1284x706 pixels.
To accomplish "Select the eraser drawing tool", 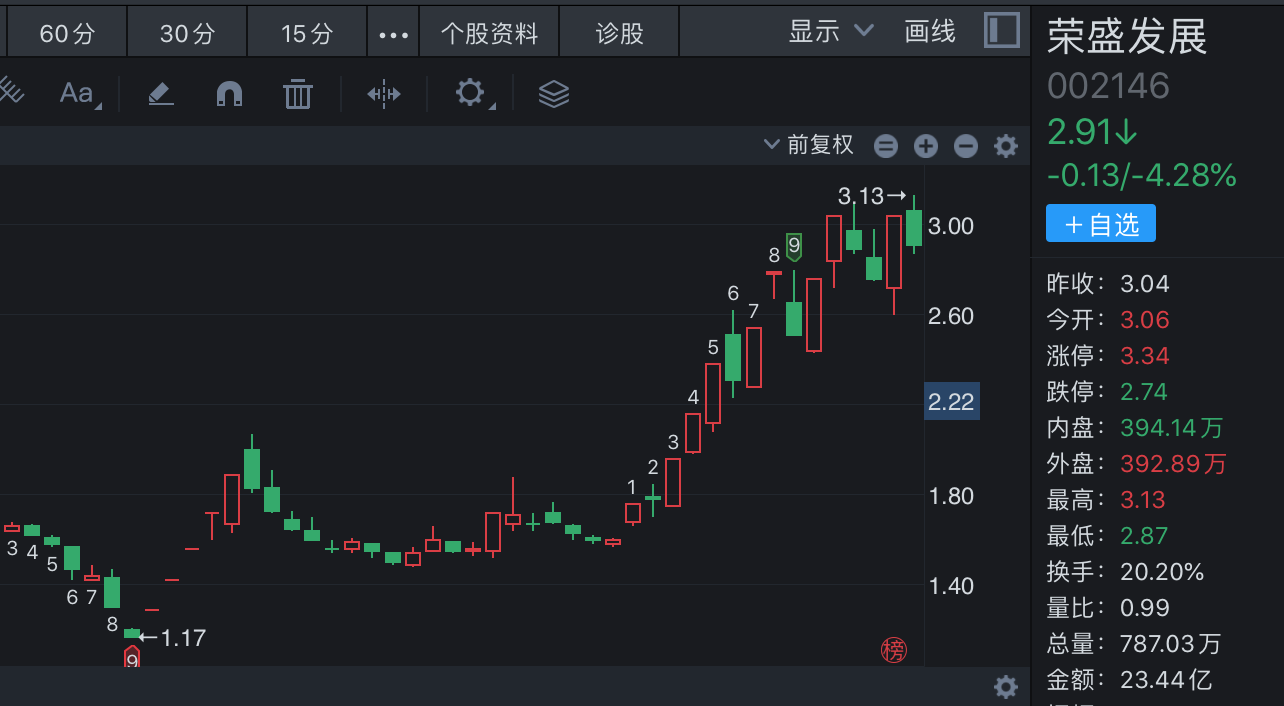I will coord(161,94).
